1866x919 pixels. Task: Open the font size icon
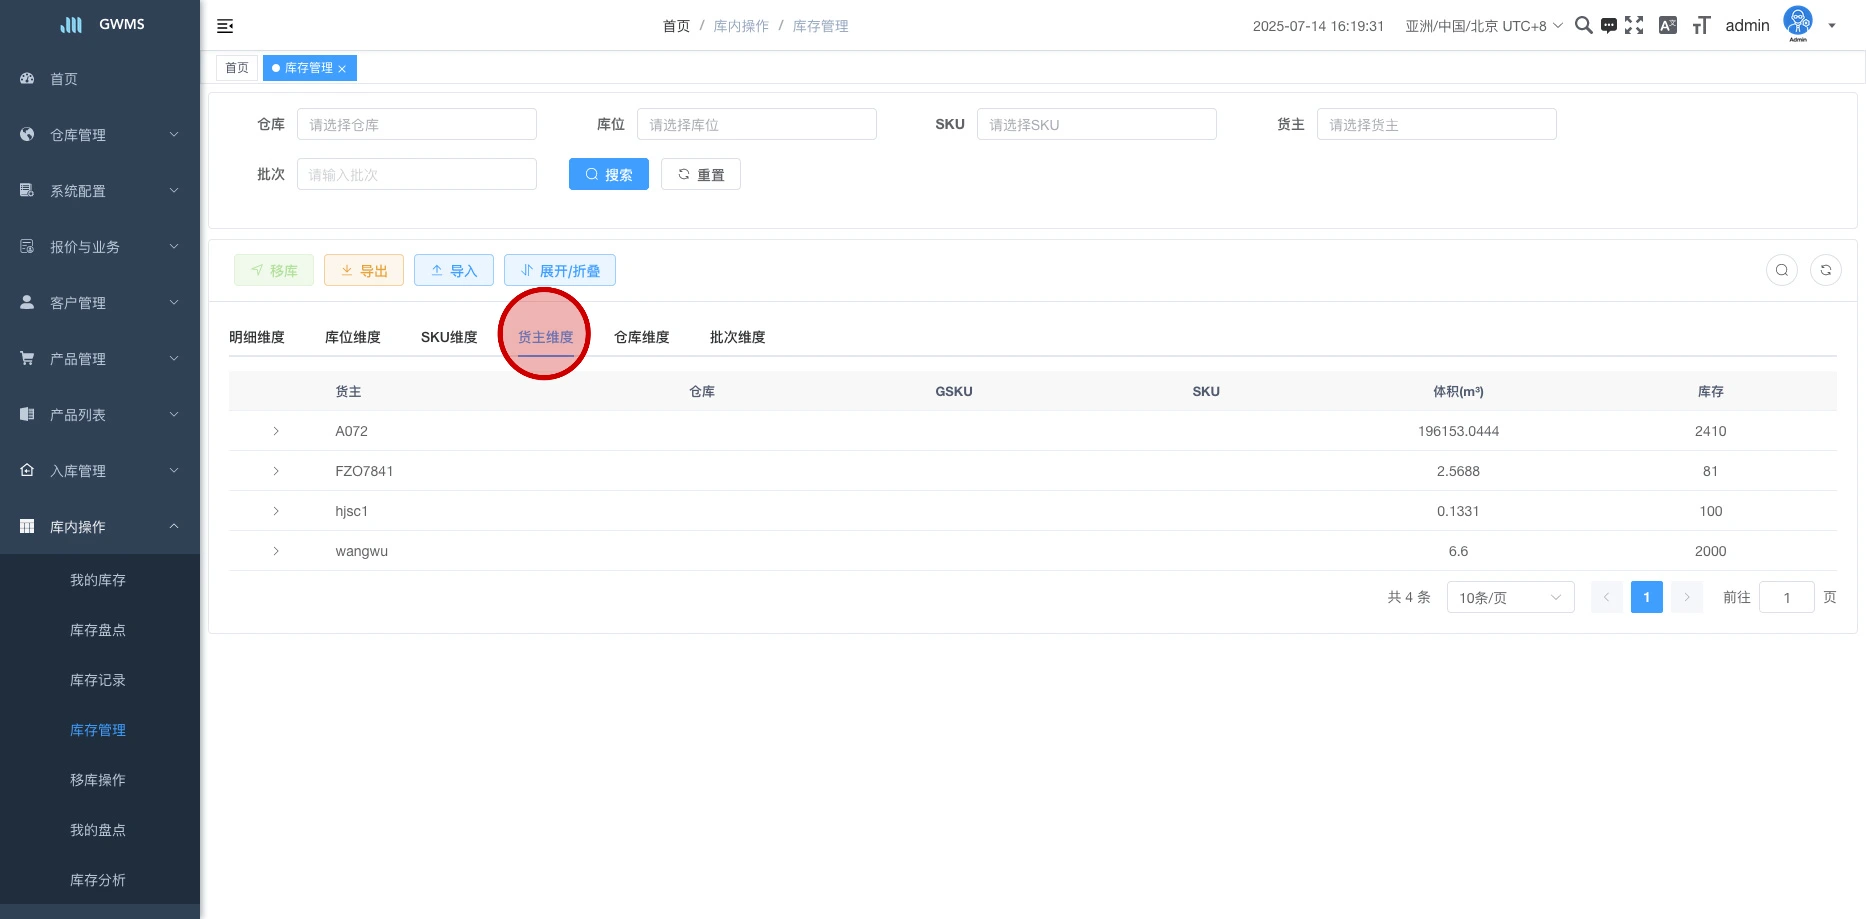click(1701, 26)
